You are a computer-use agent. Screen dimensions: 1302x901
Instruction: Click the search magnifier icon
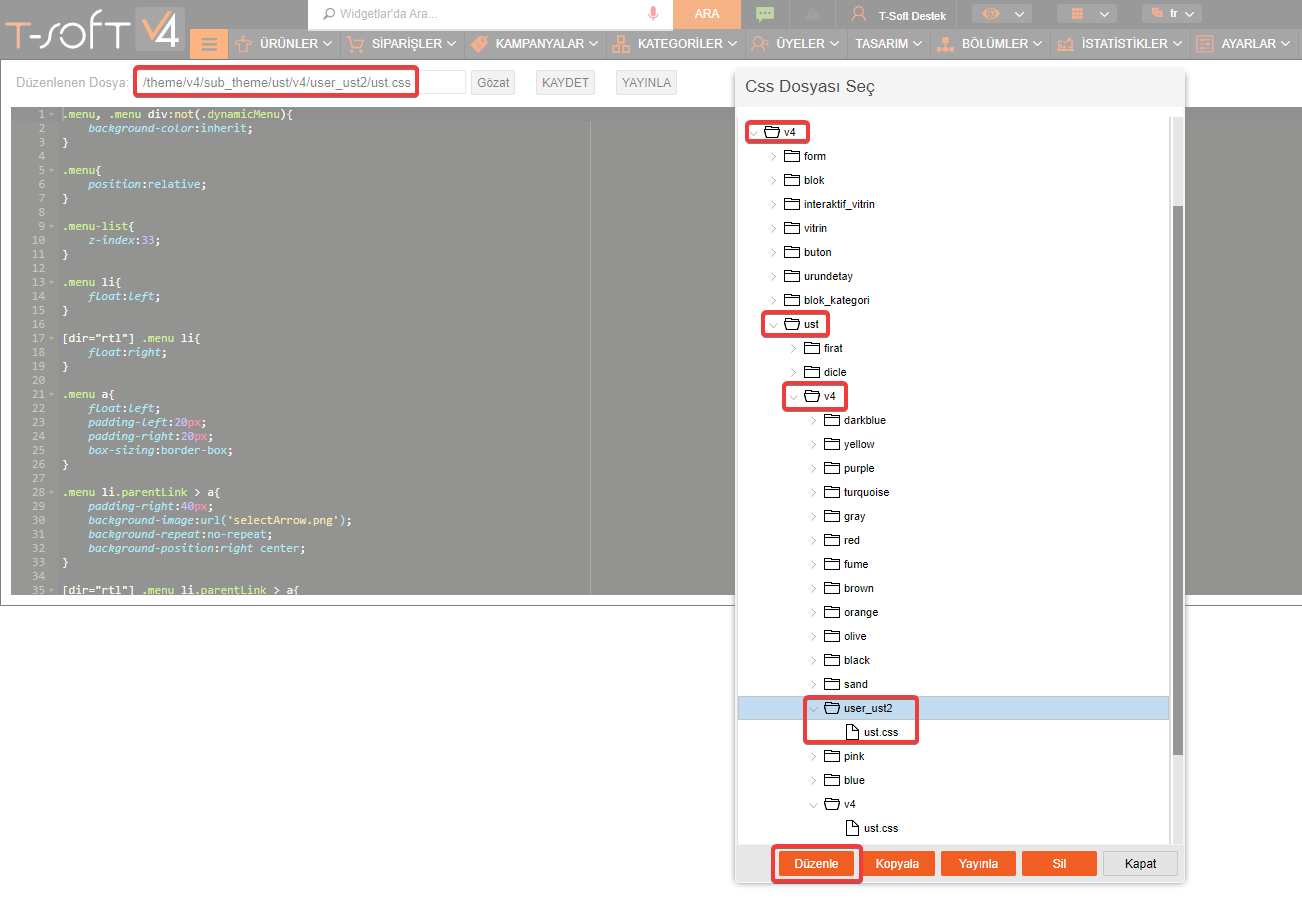[x=328, y=14]
